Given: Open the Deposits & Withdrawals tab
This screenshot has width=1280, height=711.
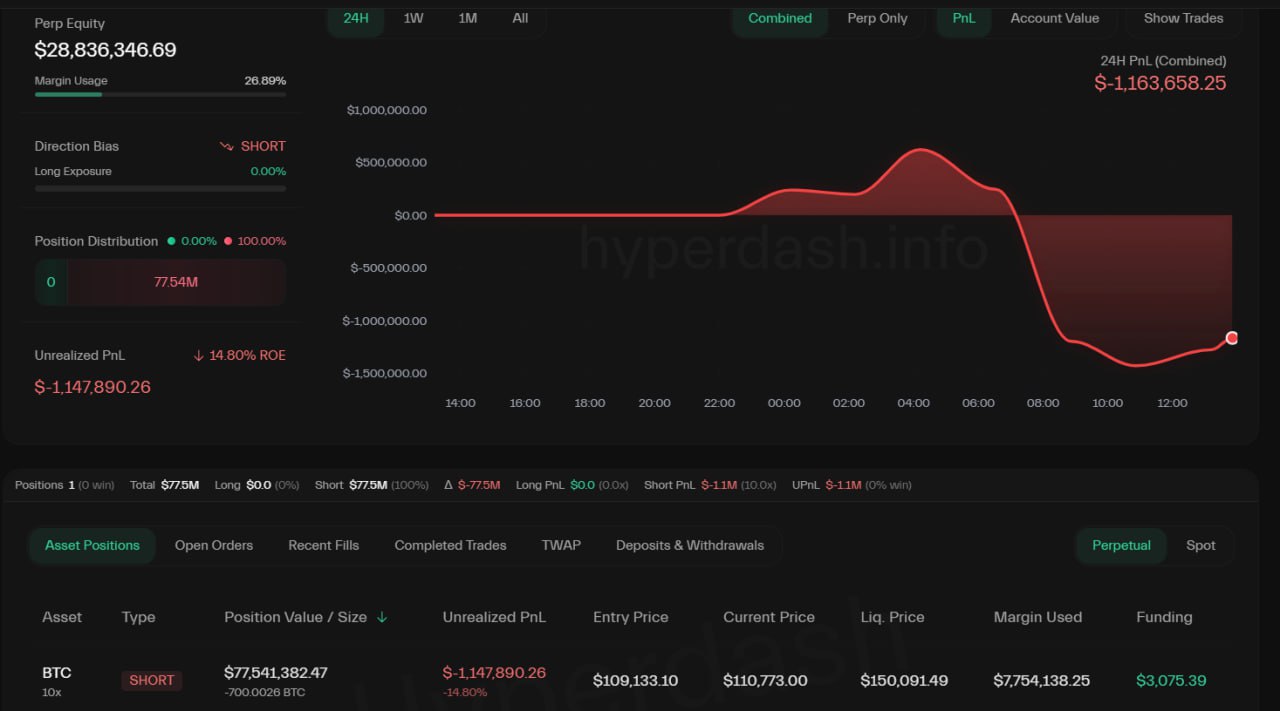Looking at the screenshot, I should pyautogui.click(x=689, y=545).
